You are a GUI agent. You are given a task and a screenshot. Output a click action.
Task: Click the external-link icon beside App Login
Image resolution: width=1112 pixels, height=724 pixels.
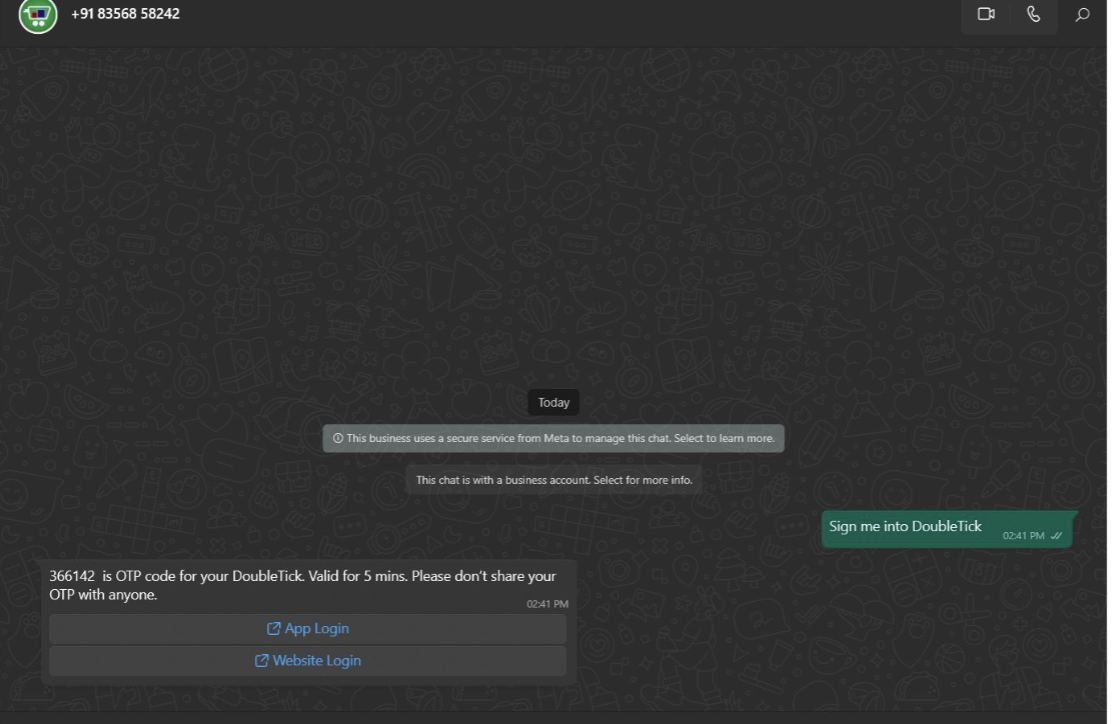[x=273, y=629]
